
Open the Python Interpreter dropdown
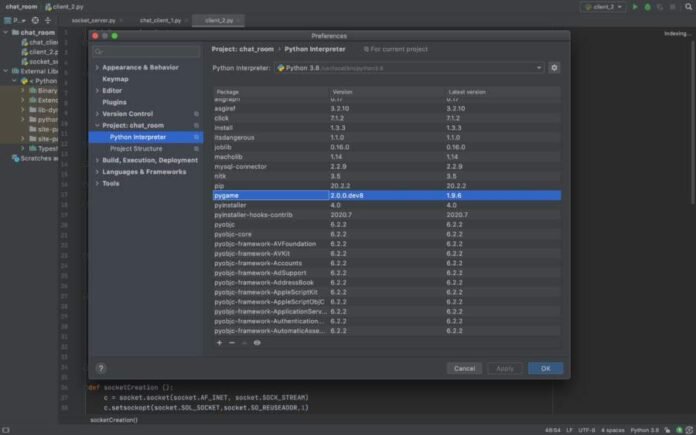click(410, 68)
